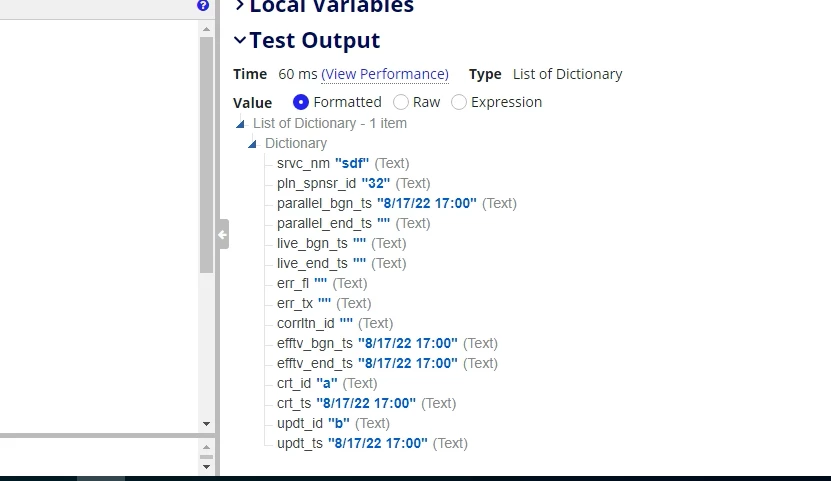
Task: Collapse the Dictionary tree node
Action: (252, 144)
